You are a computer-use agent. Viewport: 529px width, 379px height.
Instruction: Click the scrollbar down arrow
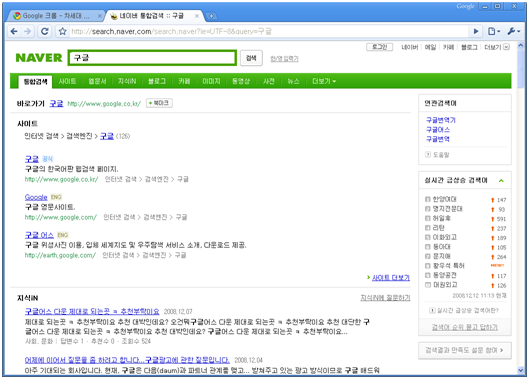pos(521,371)
